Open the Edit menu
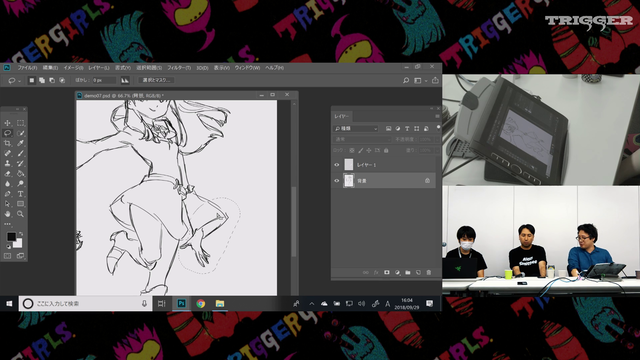This screenshot has width=640, height=360. click(x=50, y=68)
